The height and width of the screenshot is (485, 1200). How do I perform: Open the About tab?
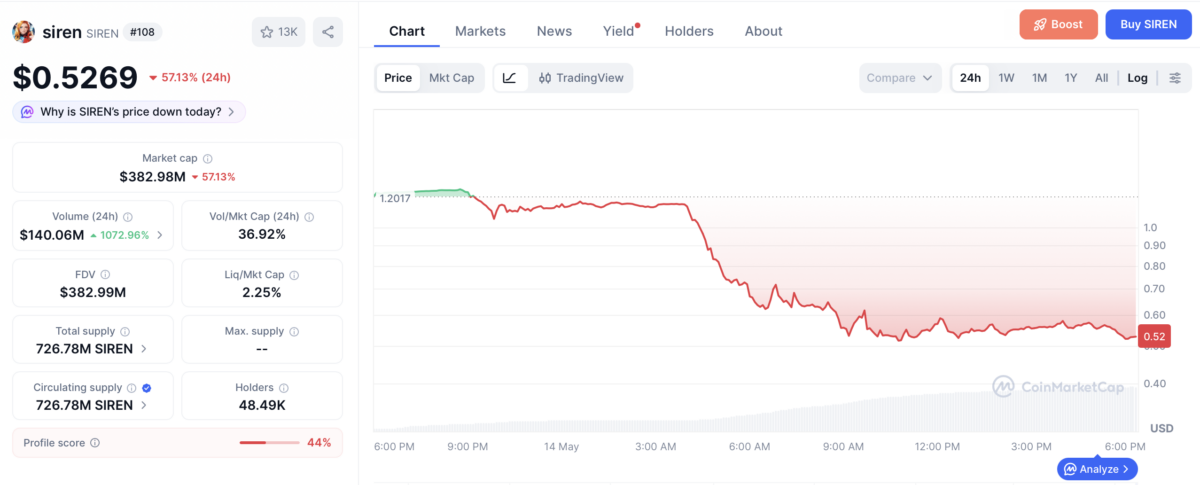tap(763, 31)
